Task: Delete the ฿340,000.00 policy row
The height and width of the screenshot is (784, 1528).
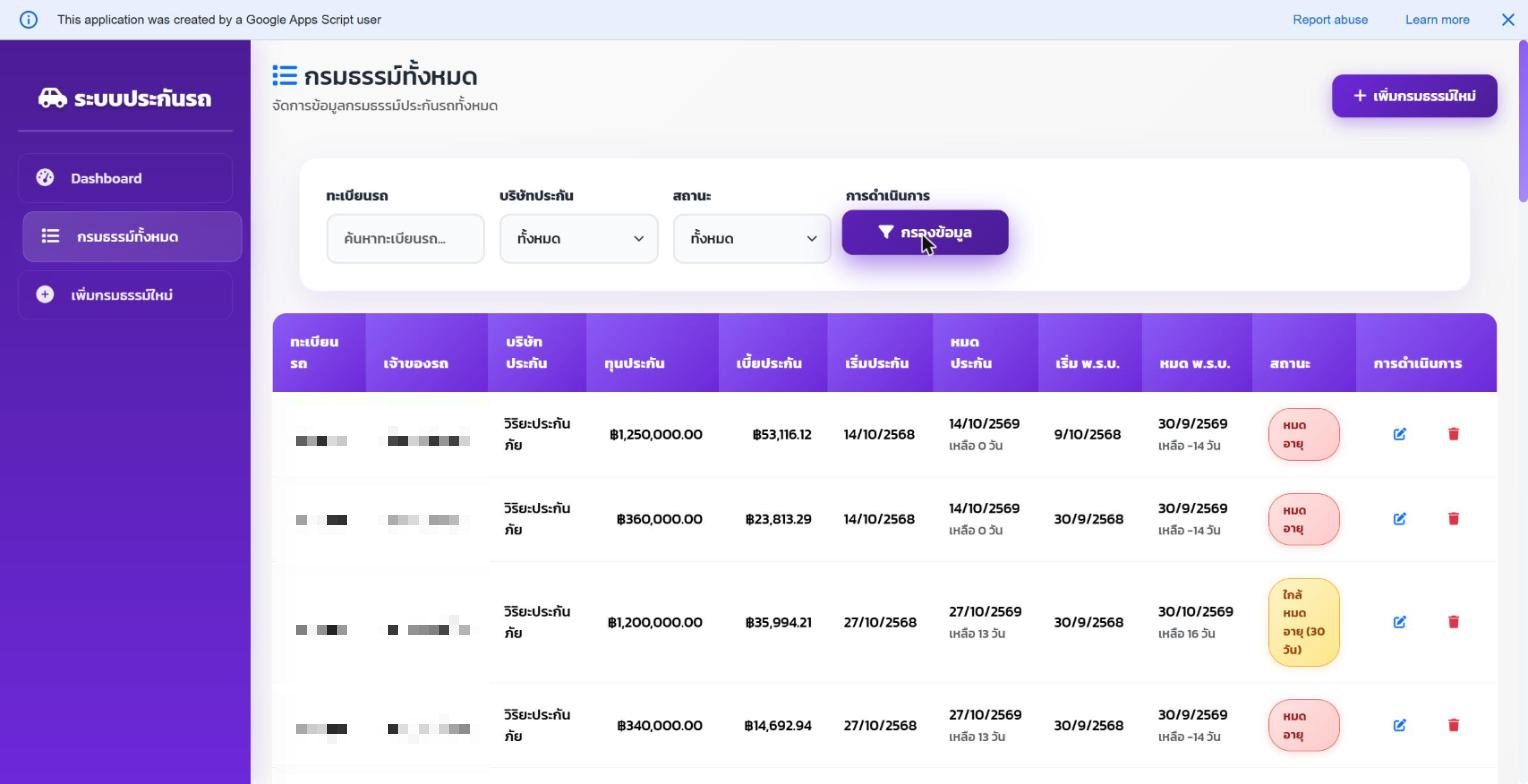Action: pos(1453,725)
